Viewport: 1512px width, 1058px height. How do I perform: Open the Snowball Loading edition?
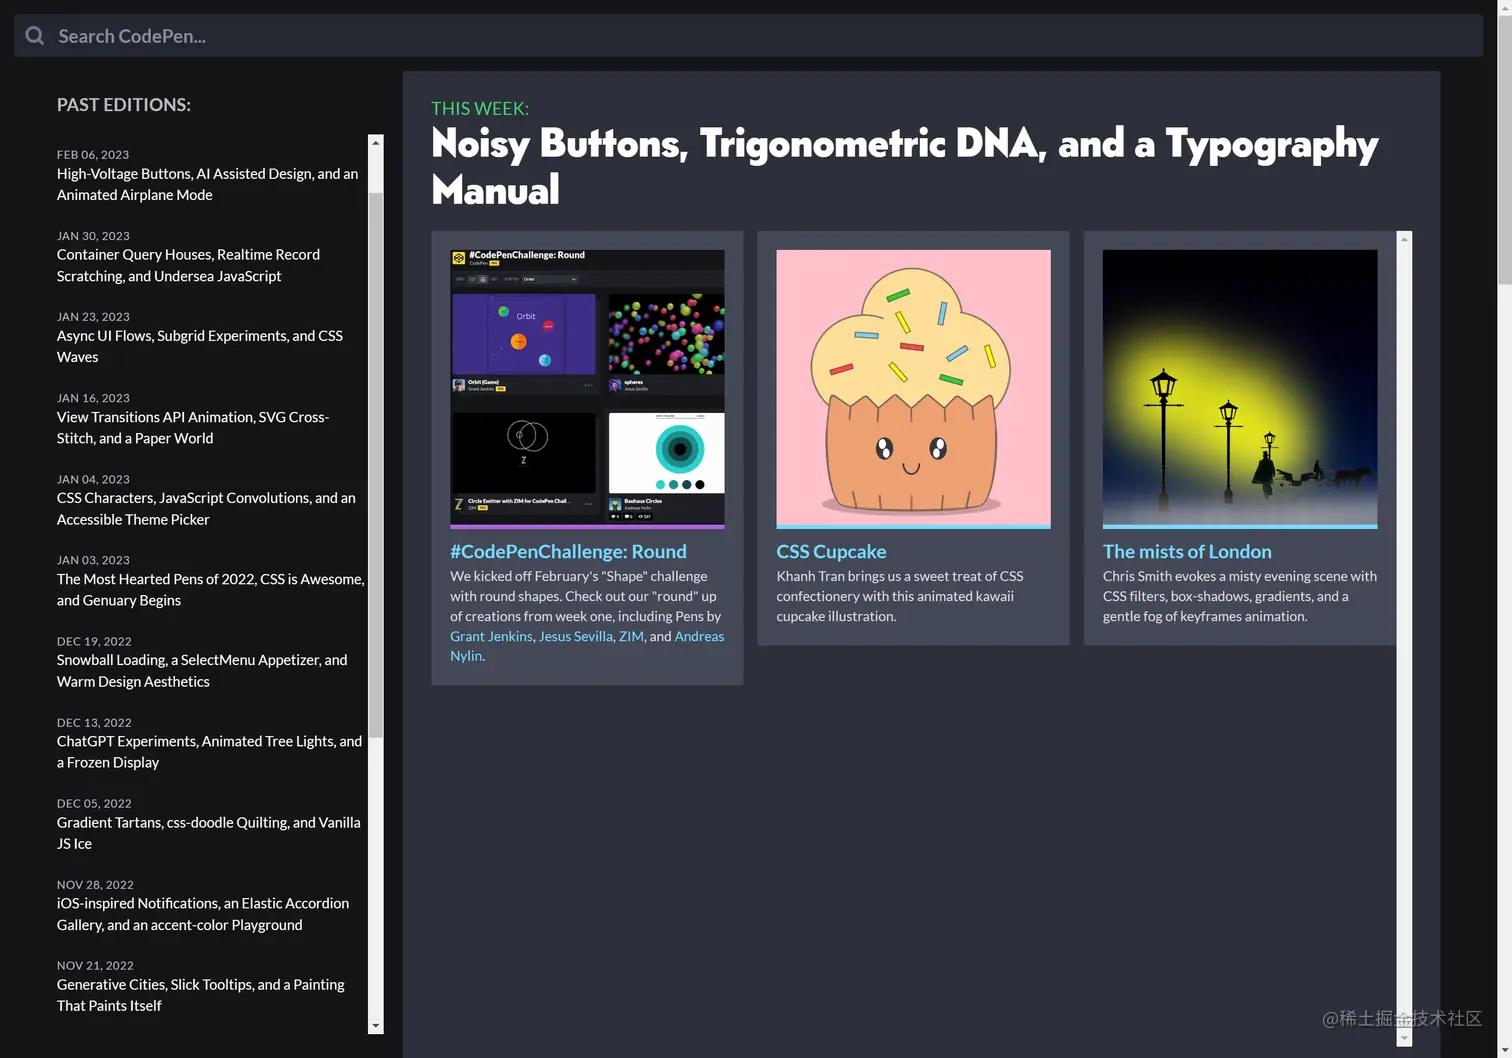click(202, 671)
